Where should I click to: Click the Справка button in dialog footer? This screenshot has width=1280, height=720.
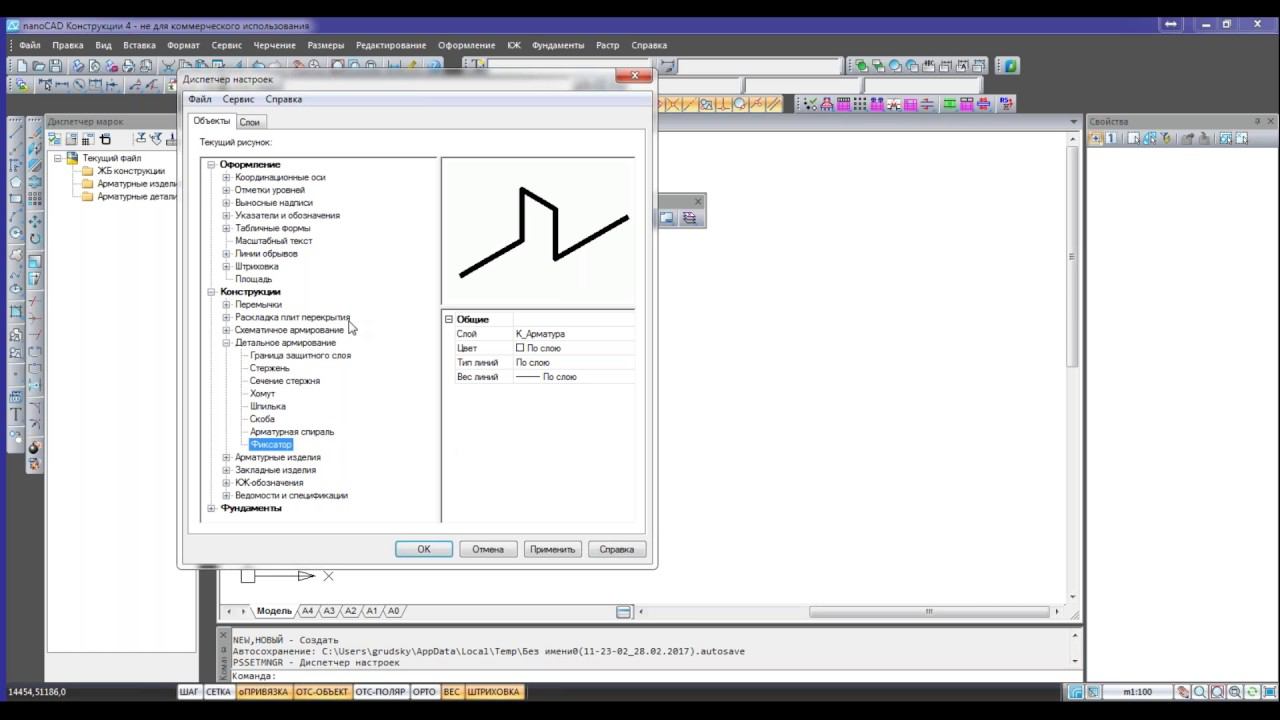click(x=617, y=549)
